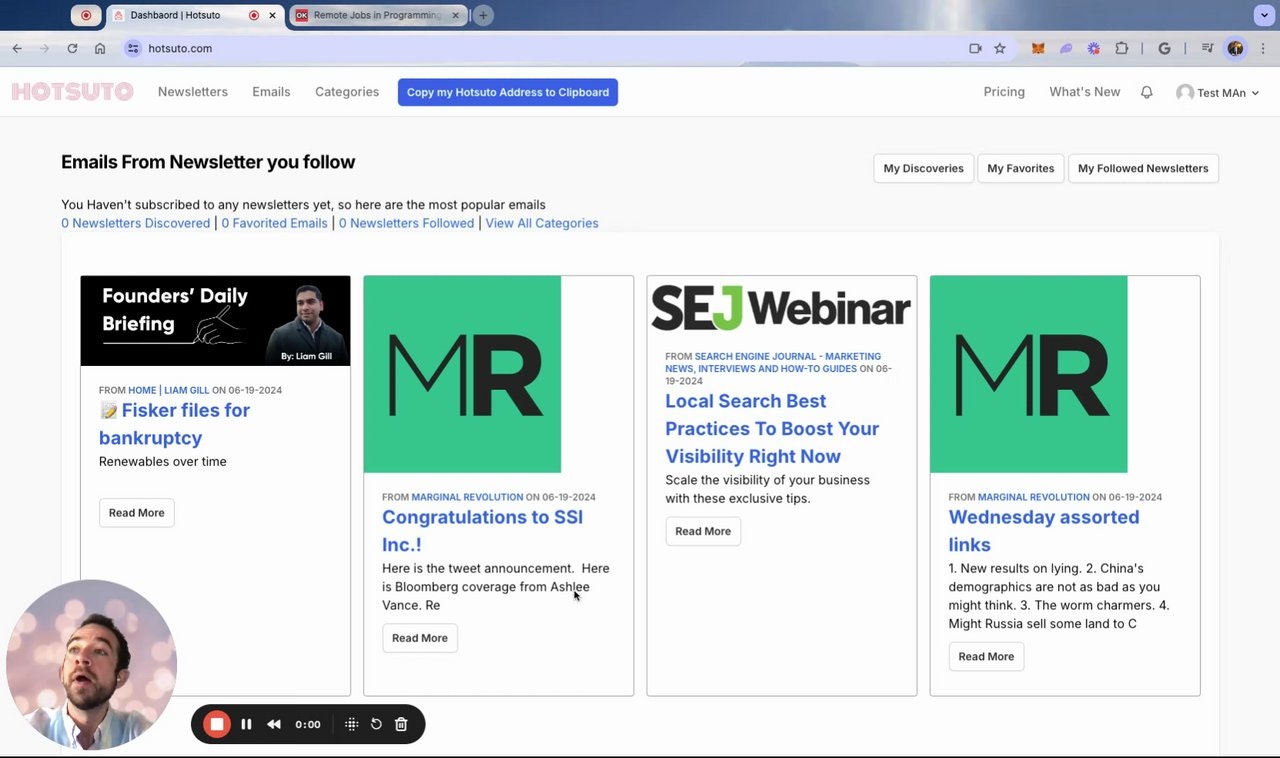Viewport: 1280px width, 758px height.
Task: Reload the page in the browser
Action: pos(72,48)
